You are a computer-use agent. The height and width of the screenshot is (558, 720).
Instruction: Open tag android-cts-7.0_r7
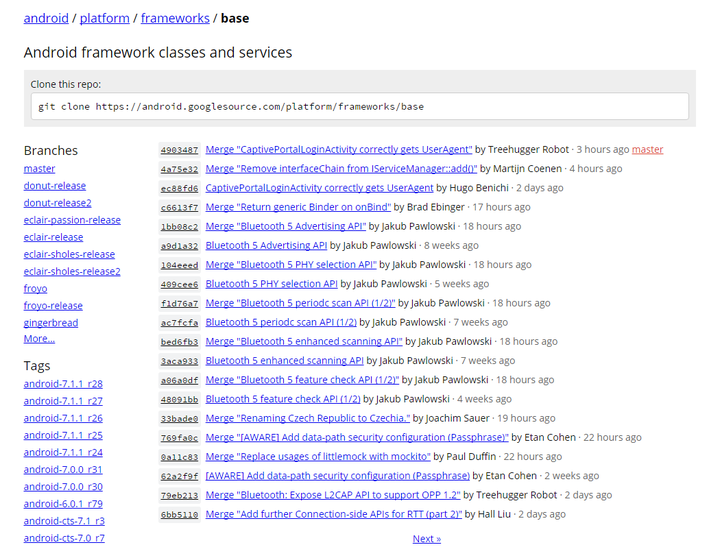[x=64, y=538]
